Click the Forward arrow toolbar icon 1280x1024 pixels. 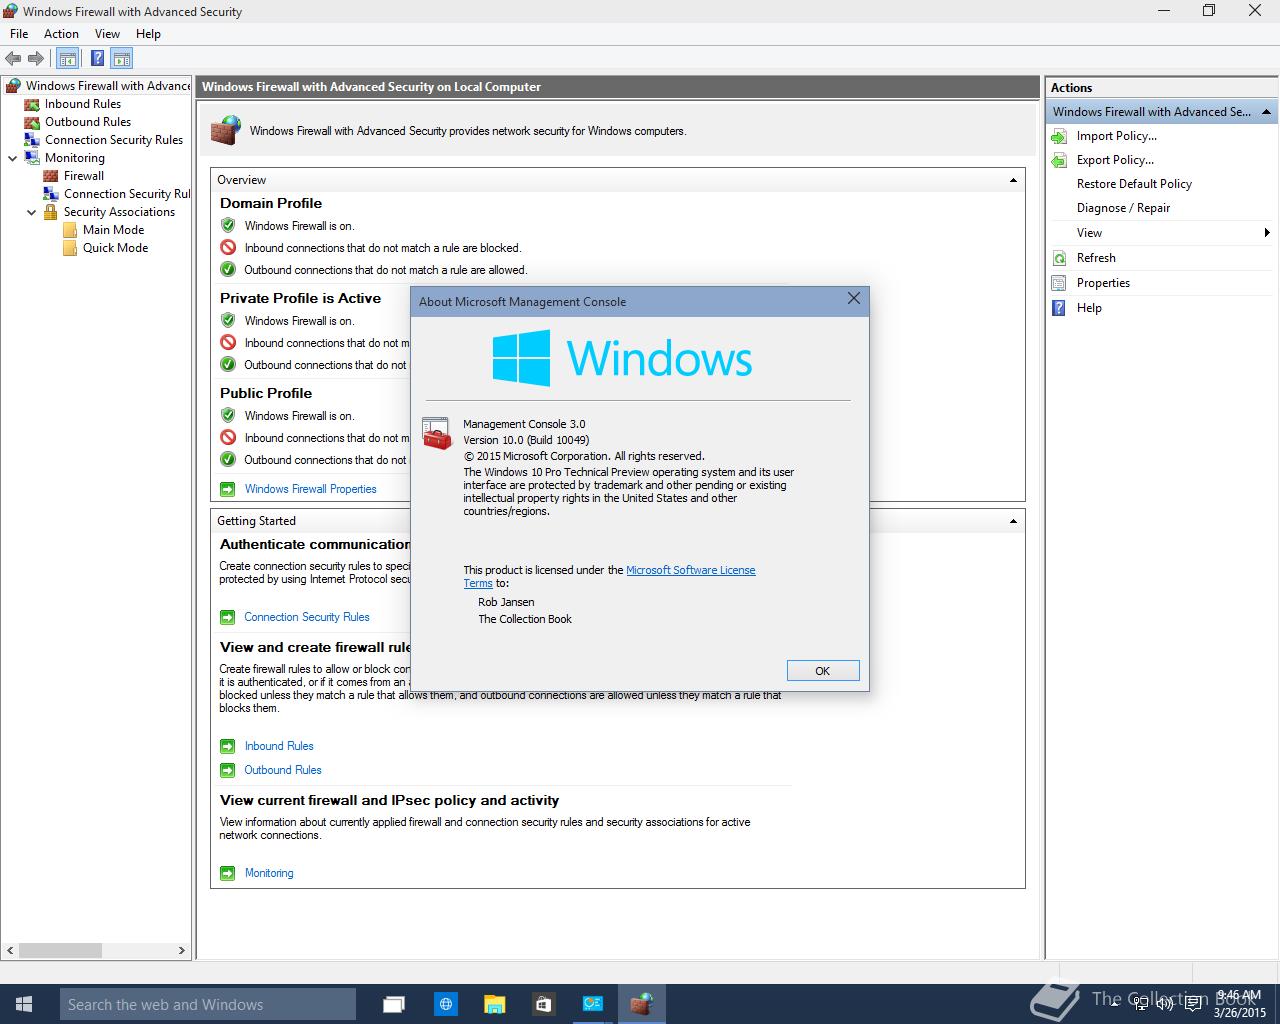(36, 59)
